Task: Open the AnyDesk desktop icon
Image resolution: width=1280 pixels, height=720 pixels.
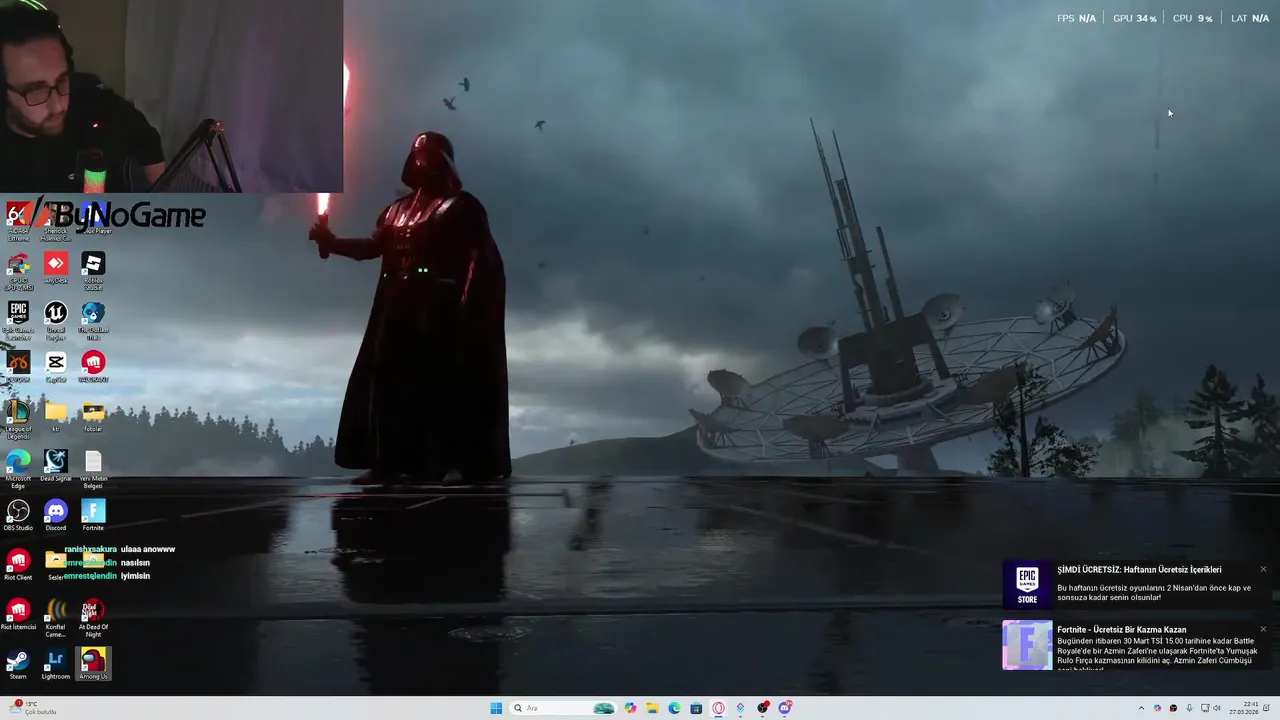Action: [56, 268]
